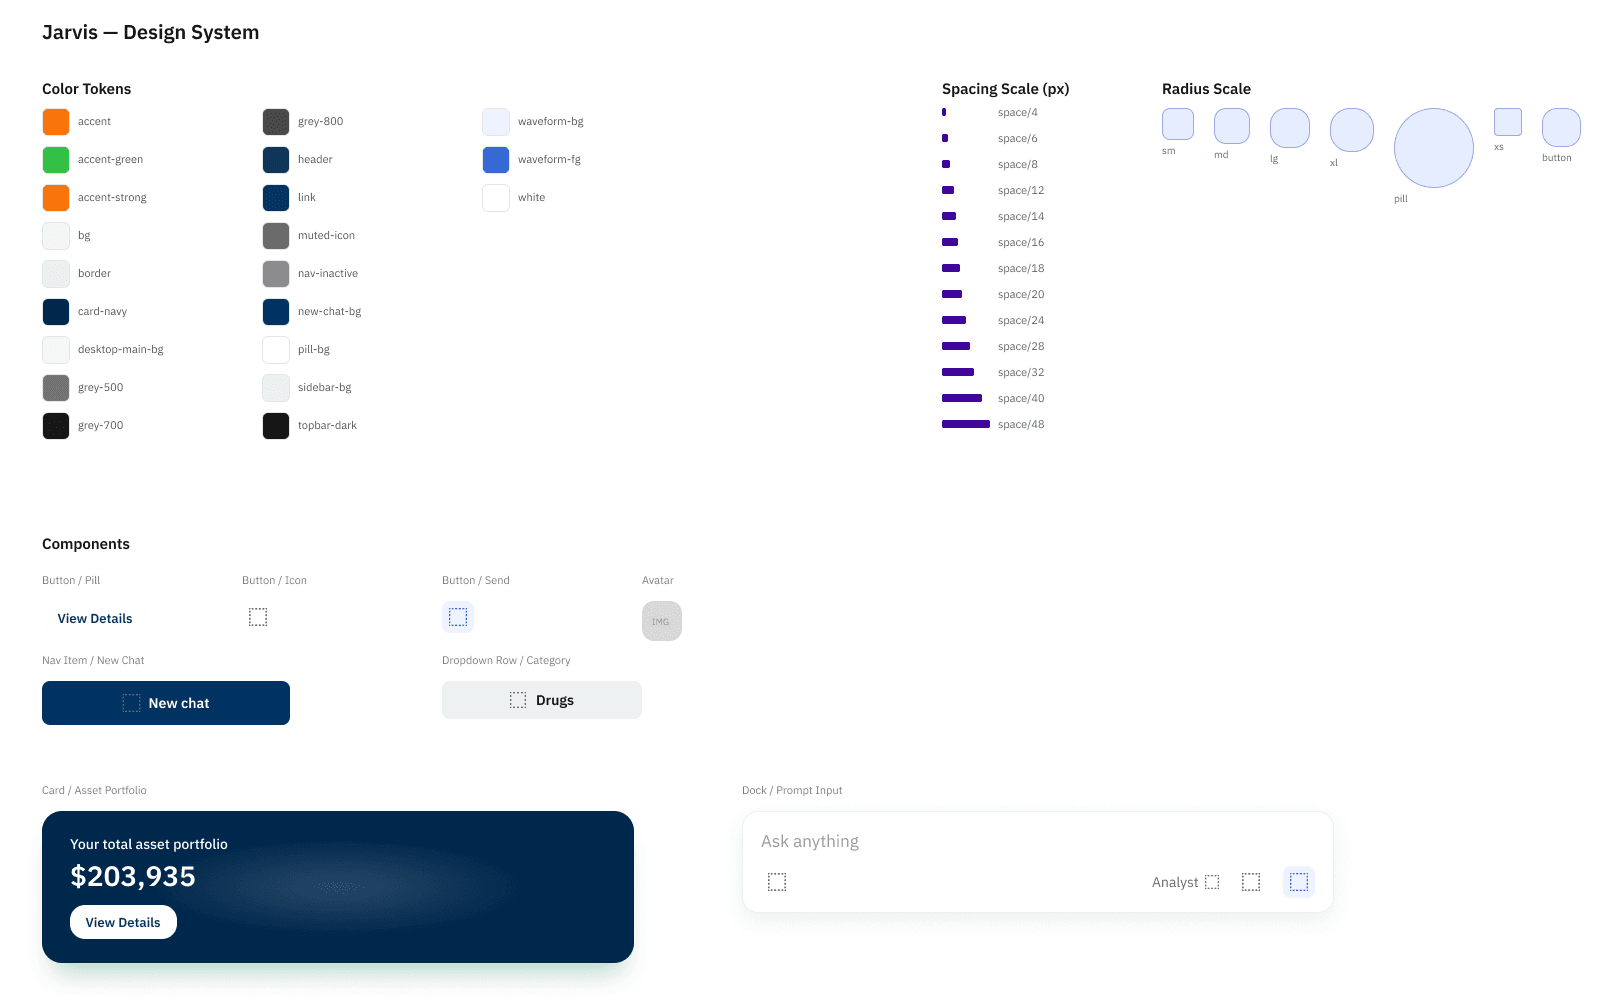This screenshot has height=1003, width=1605.
Task: Click the Button / Icon placeholder icon
Action: (x=258, y=617)
